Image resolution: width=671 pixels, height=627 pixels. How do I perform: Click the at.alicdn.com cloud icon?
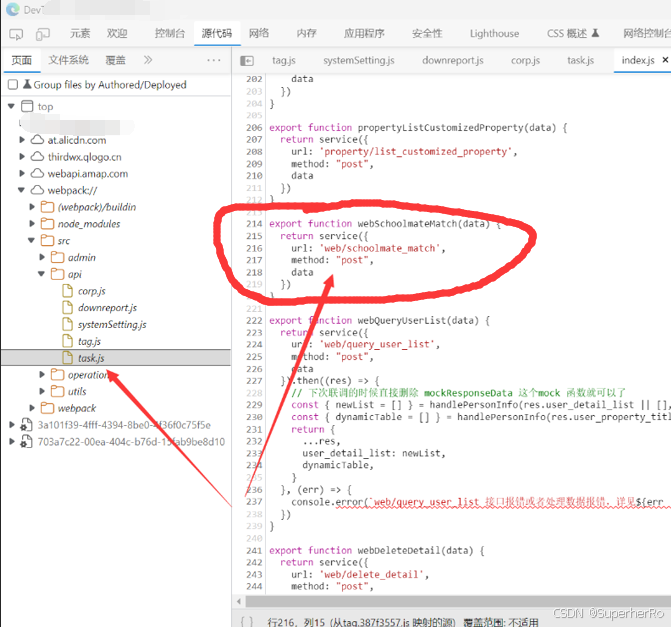point(38,140)
